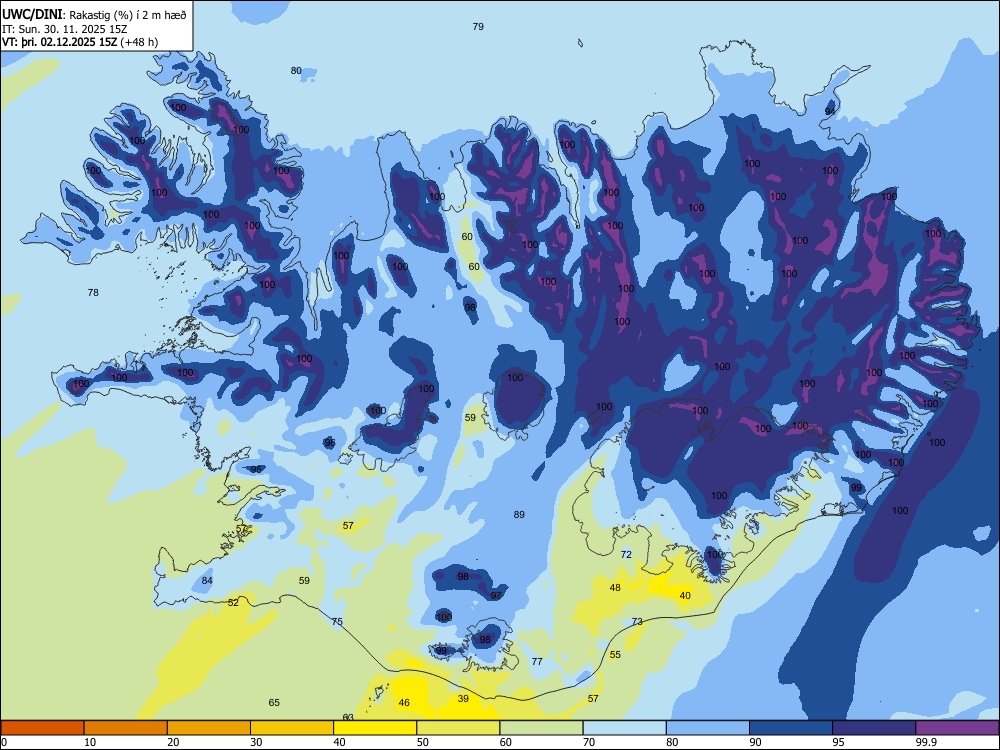This screenshot has width=1000, height=750.
Task: Select the 20–30 legend color band
Action: [x=209, y=728]
